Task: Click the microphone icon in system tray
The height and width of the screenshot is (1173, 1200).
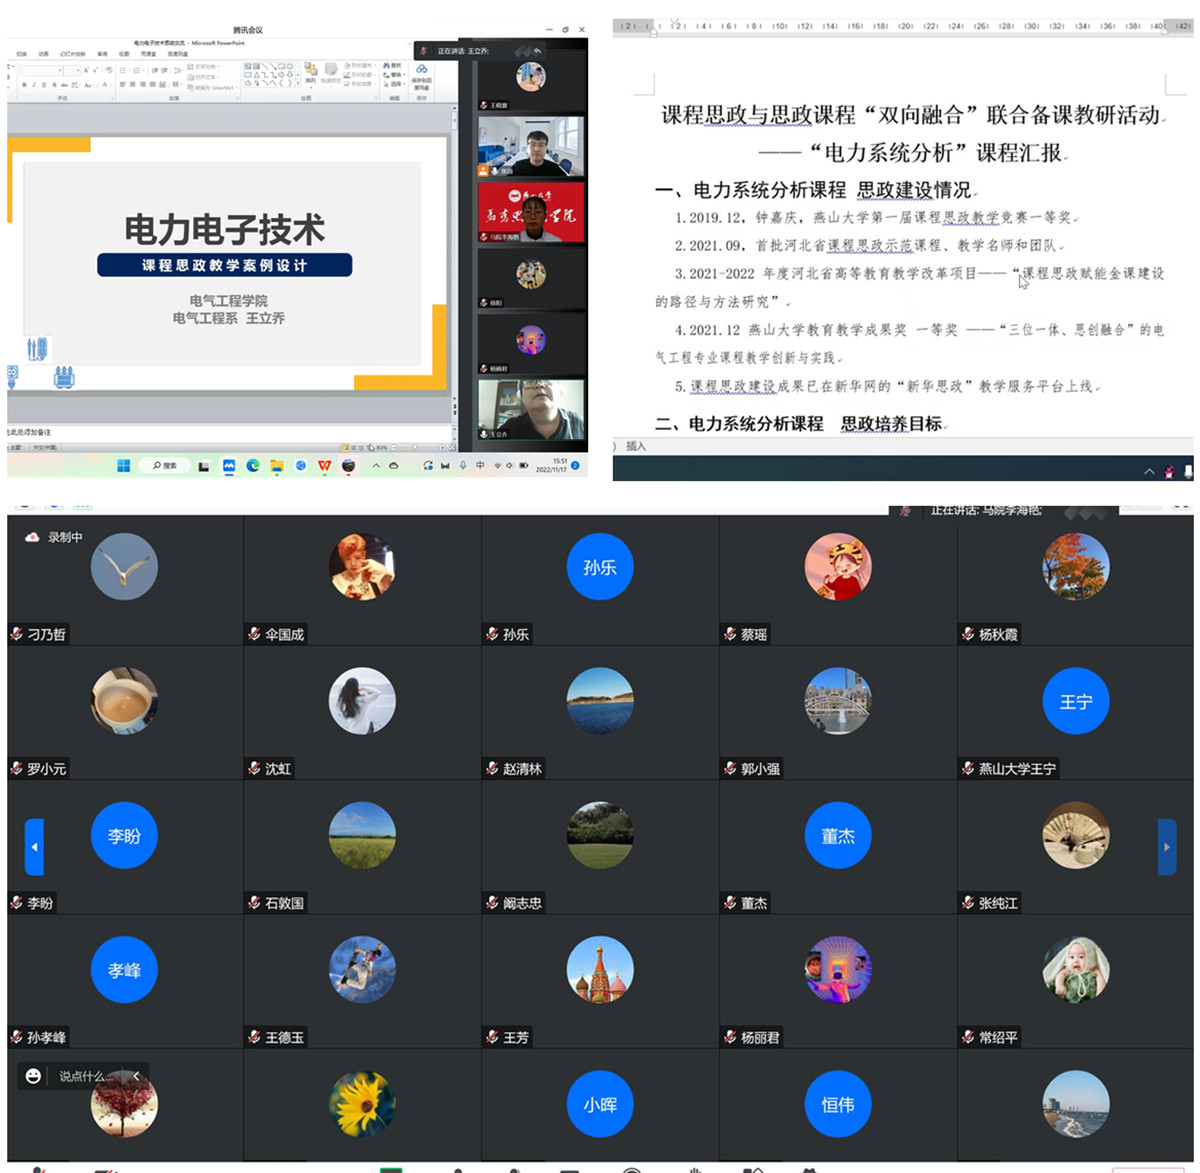Action: (463, 466)
